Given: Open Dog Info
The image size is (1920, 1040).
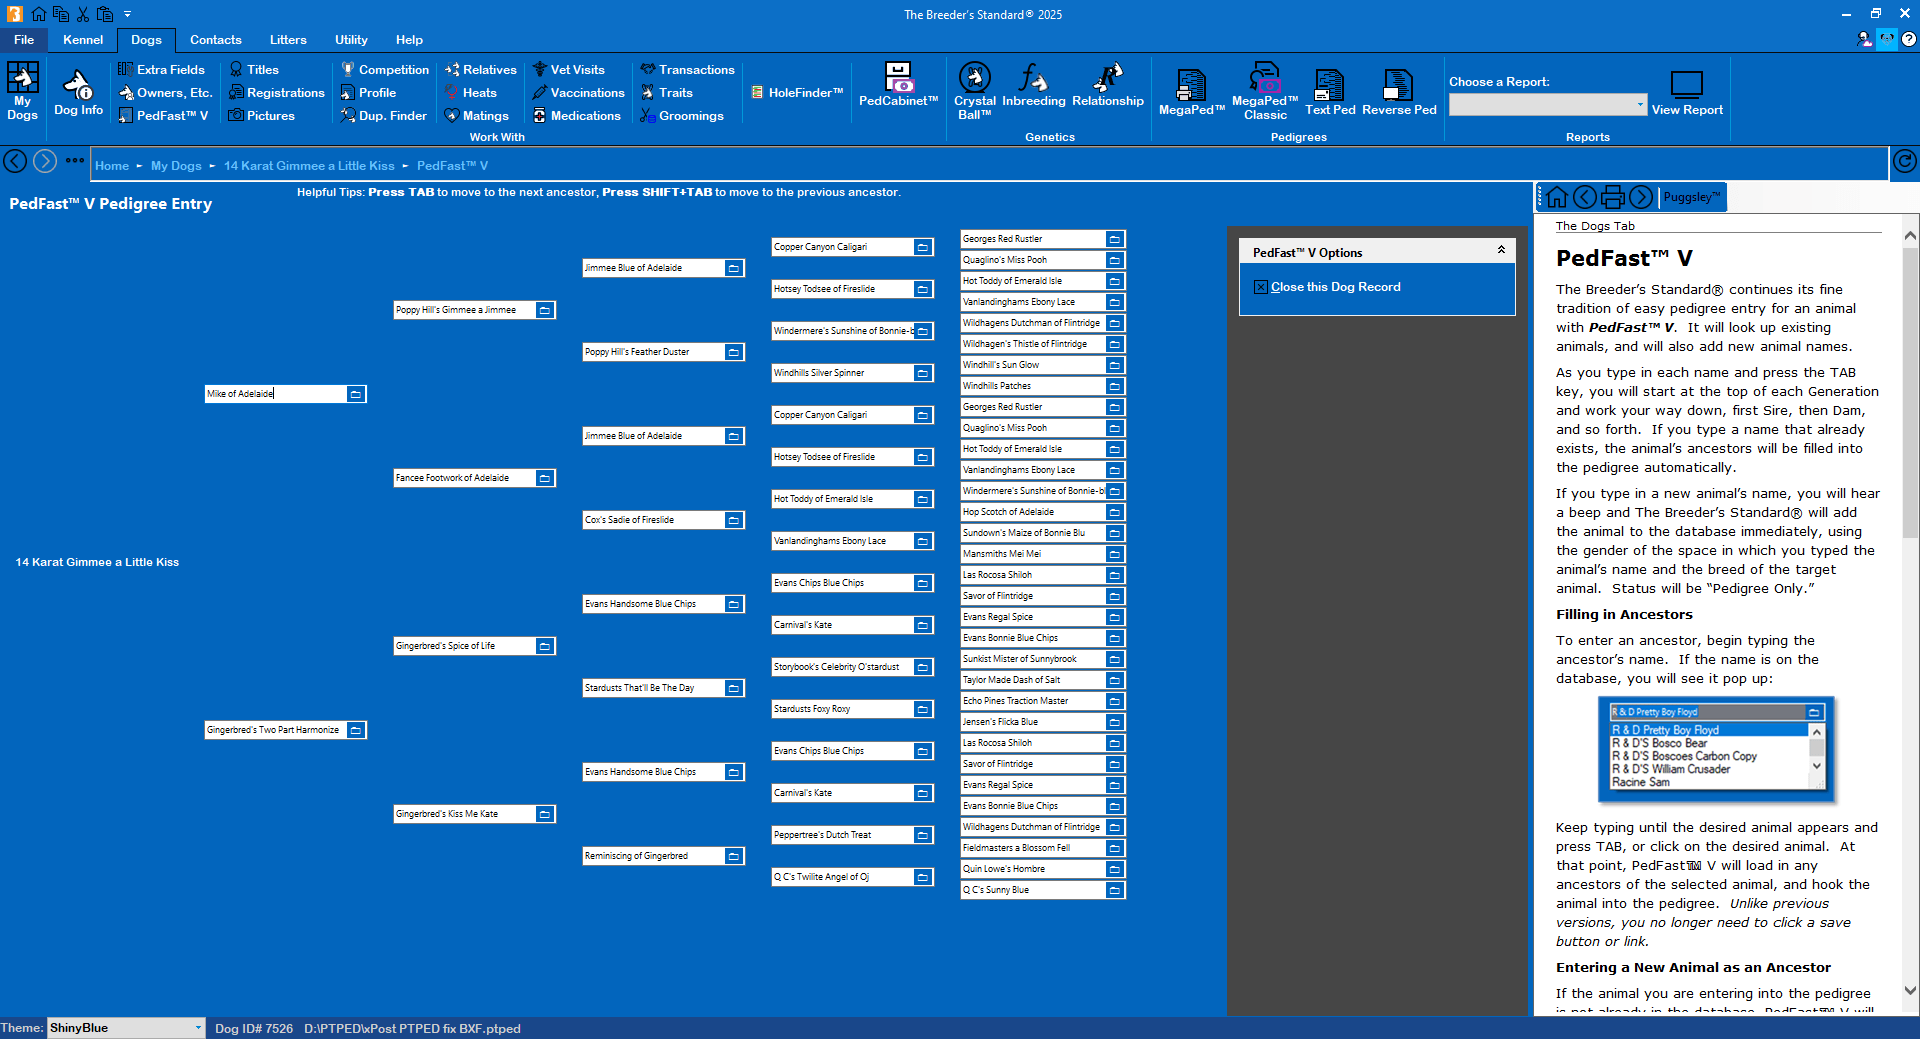Looking at the screenshot, I should pyautogui.click(x=77, y=92).
